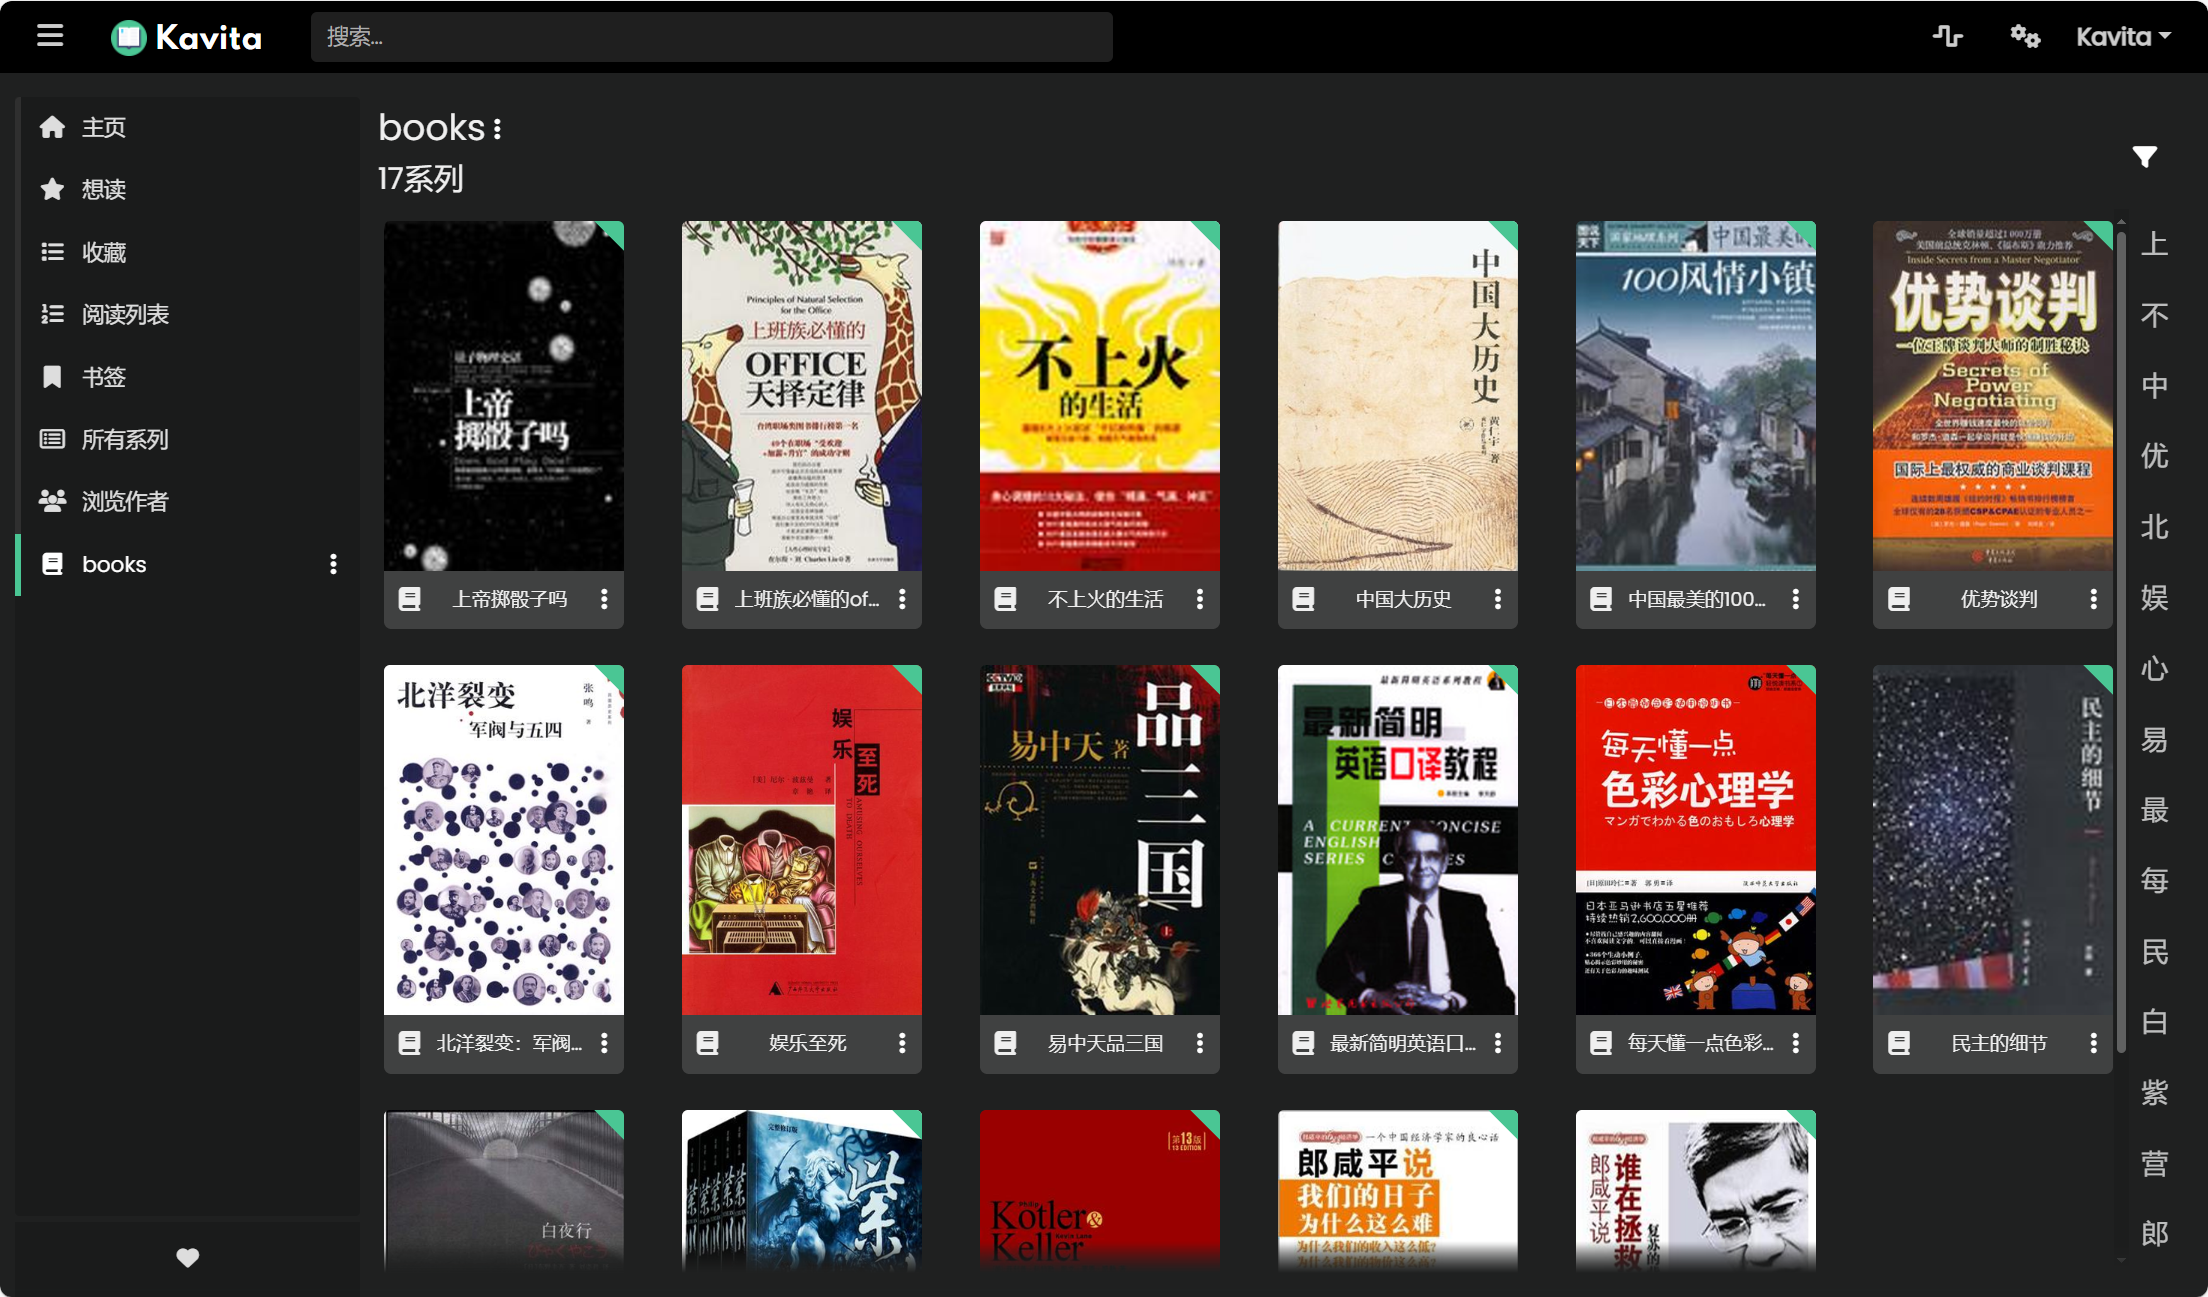
Task: Open the books title actions menu
Action: [498, 129]
